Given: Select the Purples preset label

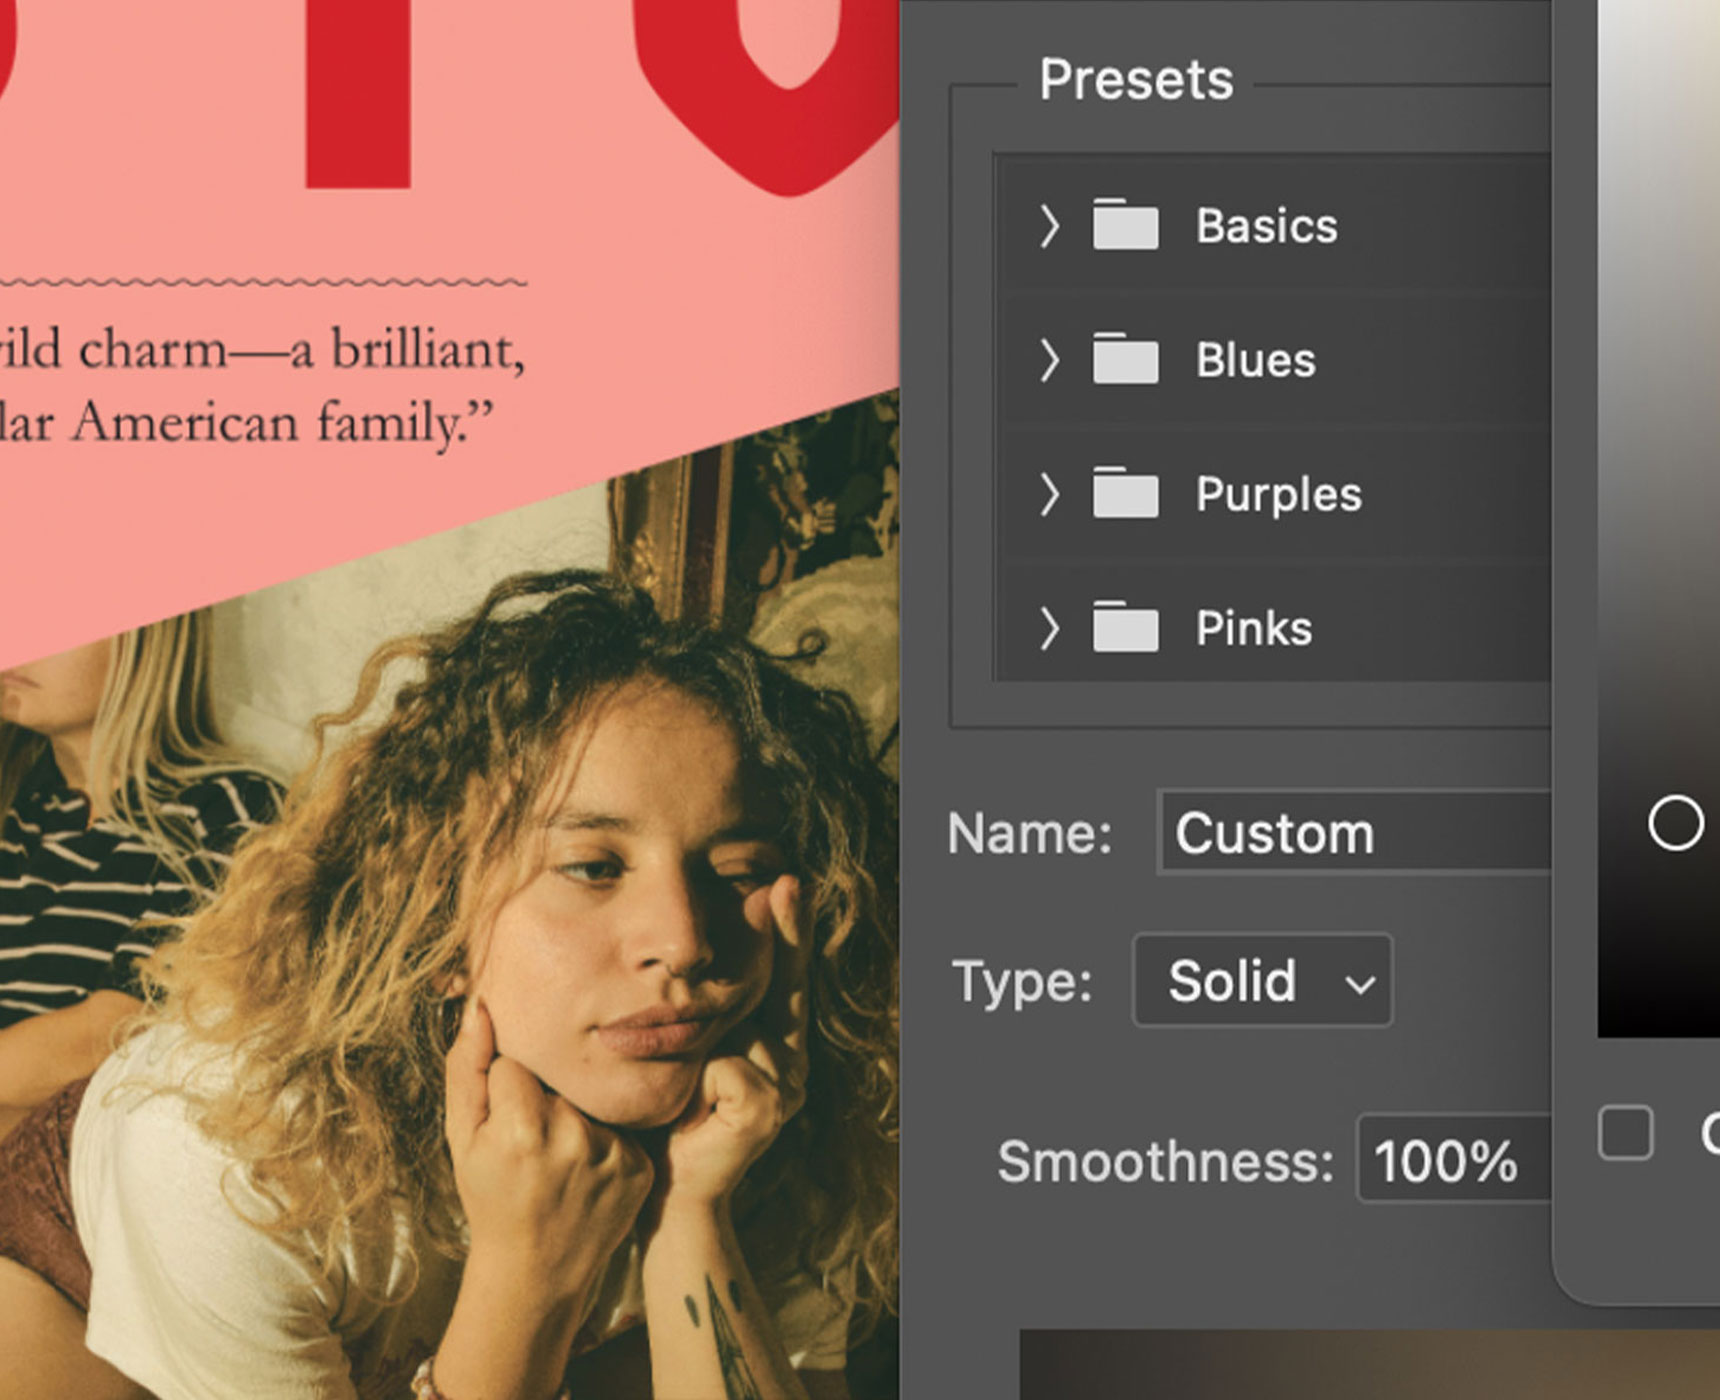Looking at the screenshot, I should click(x=1278, y=494).
